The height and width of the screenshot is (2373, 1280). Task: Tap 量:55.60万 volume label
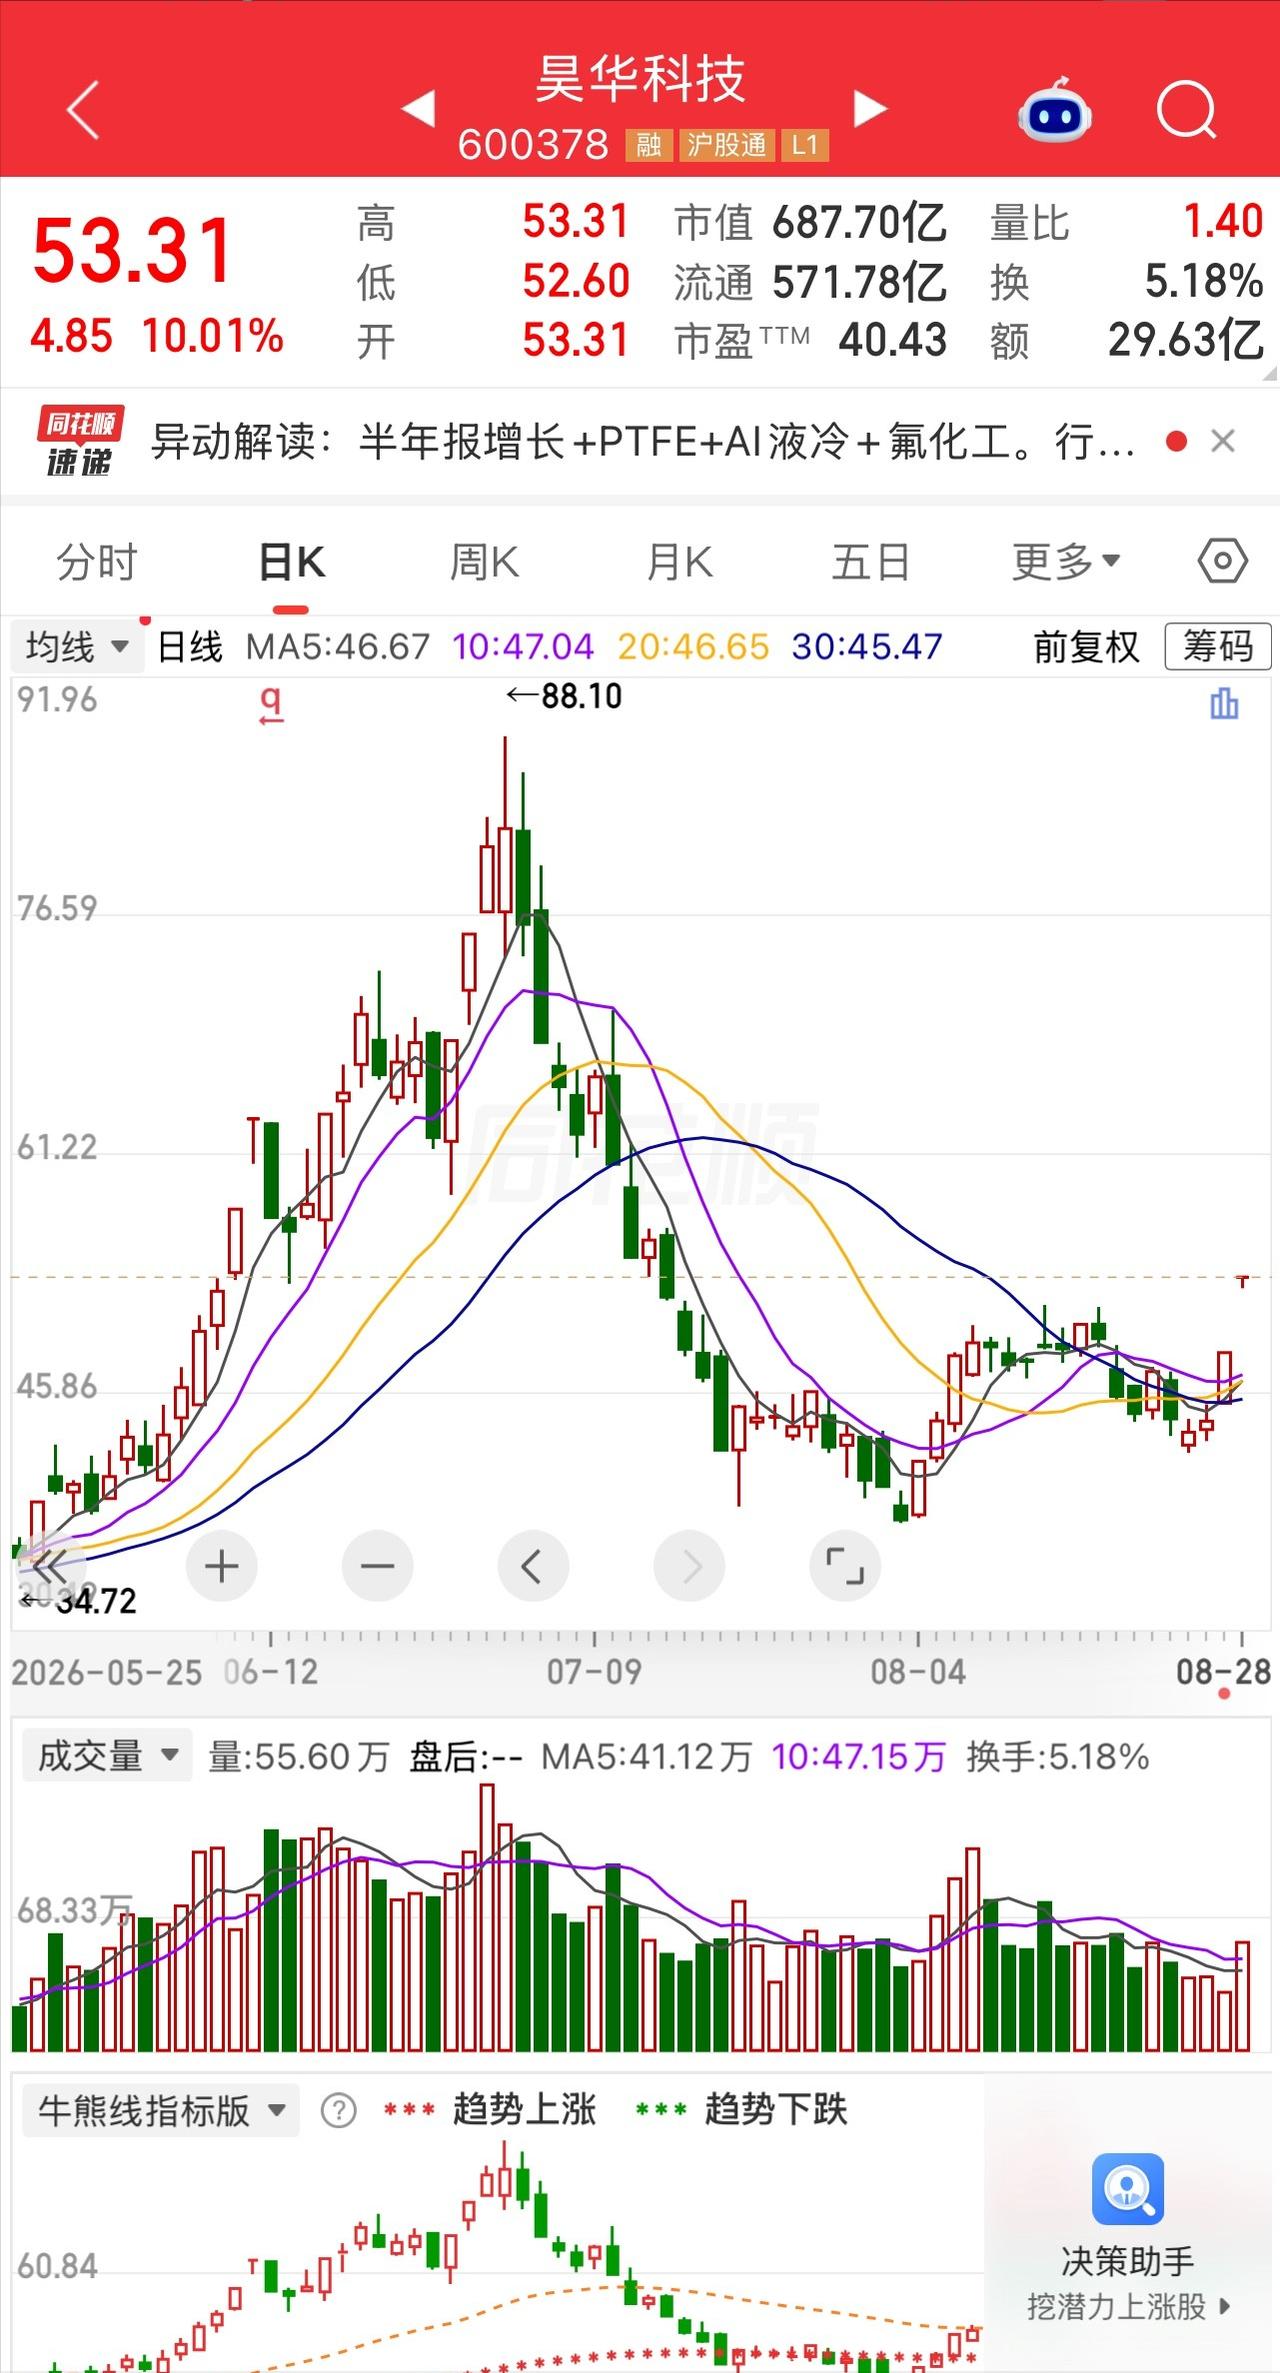pos(298,1757)
